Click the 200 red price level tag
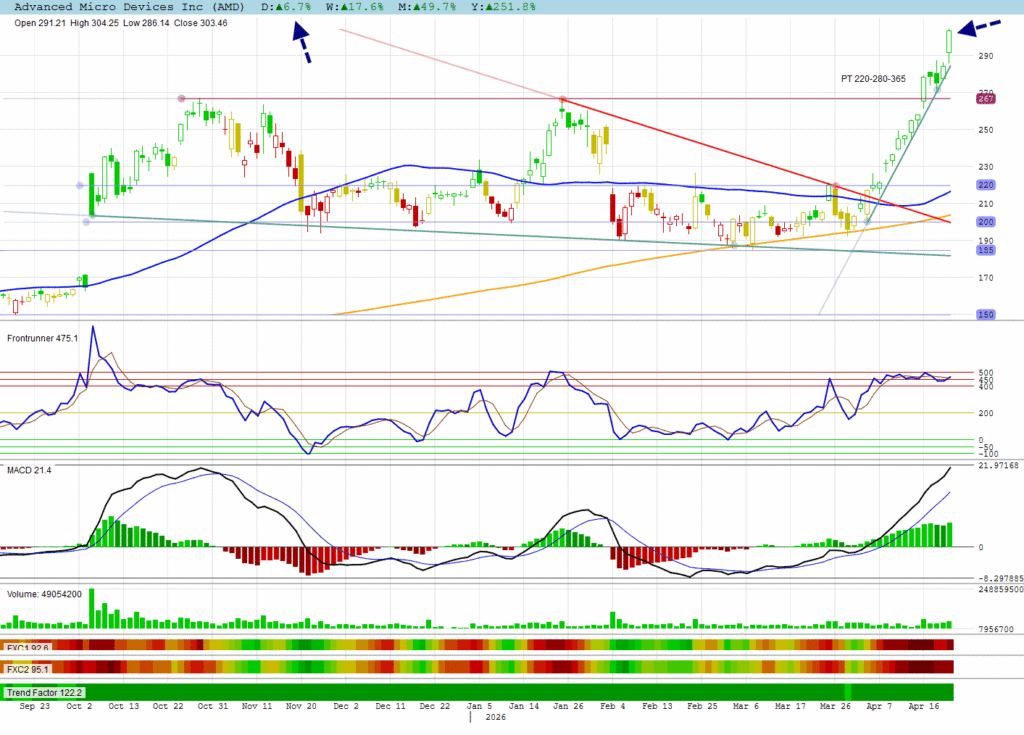This screenshot has height=735, width=1024. 985,222
